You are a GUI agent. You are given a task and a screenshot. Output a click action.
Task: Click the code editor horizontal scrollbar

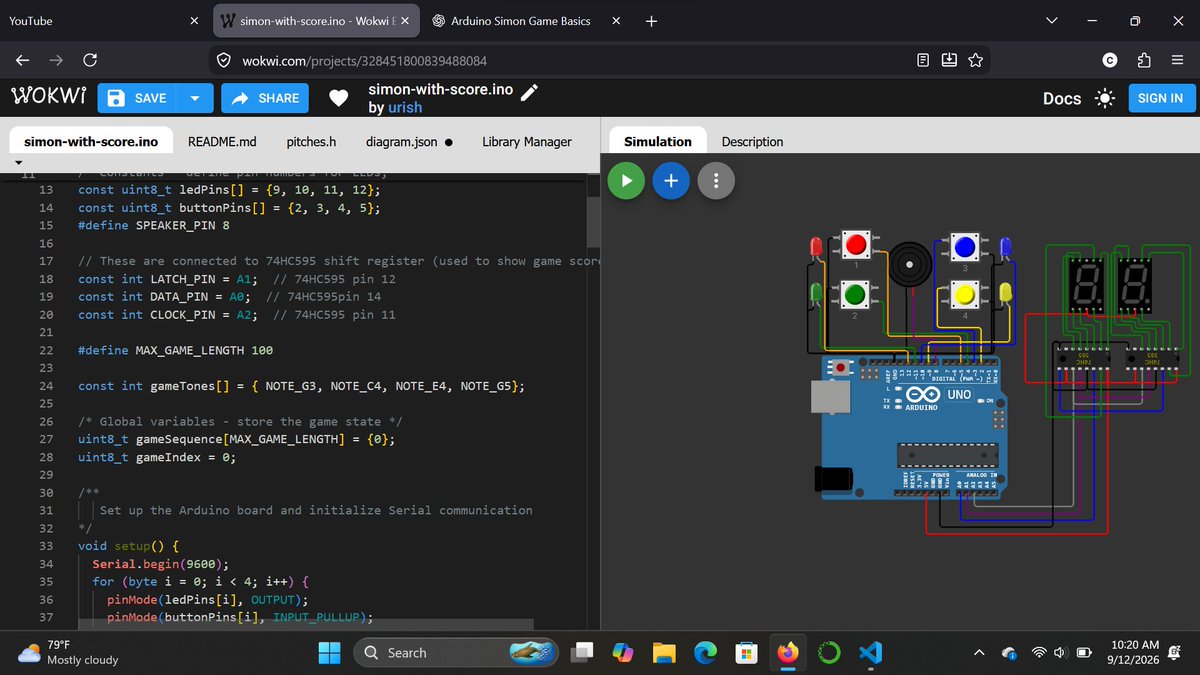click(x=306, y=625)
